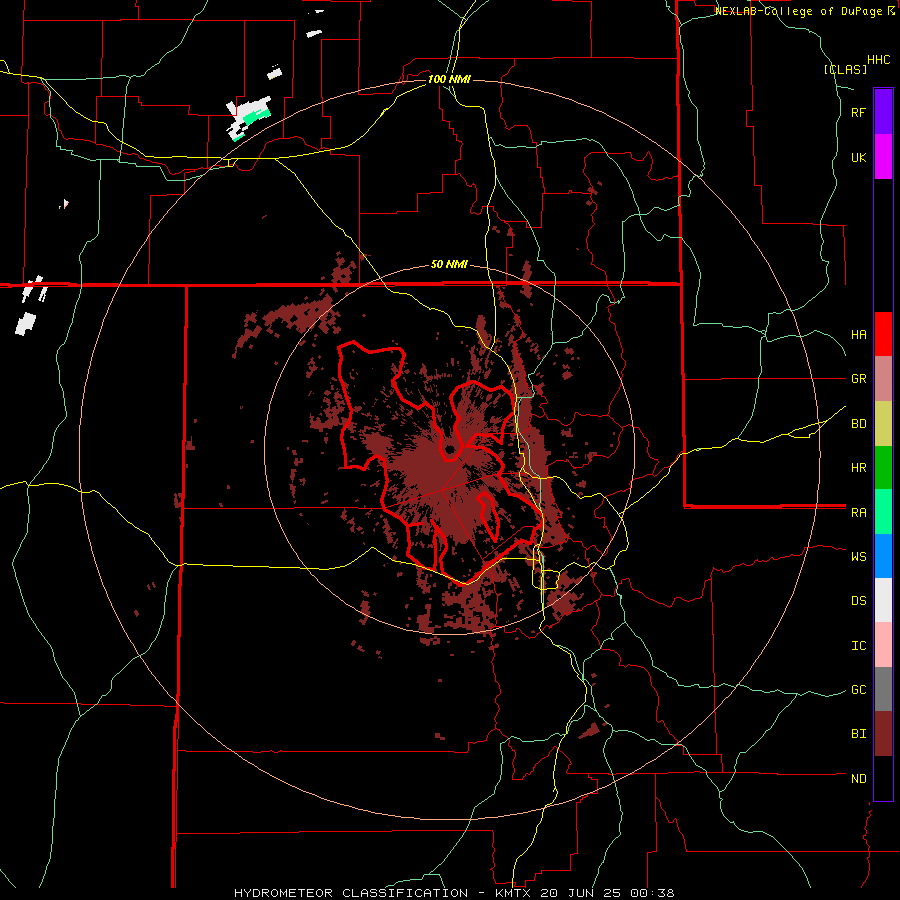Viewport: 900px width, 900px height.
Task: Click the 'IC' legend label
Action: click(x=858, y=646)
